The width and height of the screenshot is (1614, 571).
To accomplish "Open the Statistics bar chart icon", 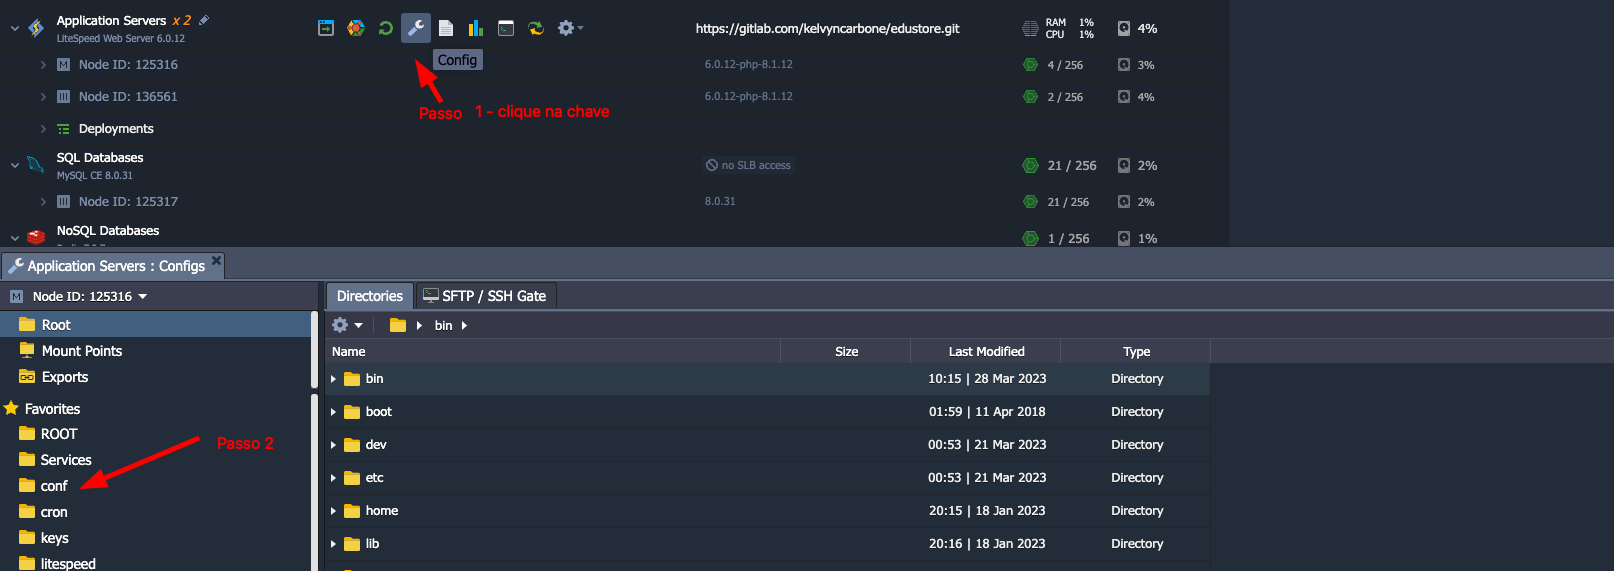I will coord(476,28).
